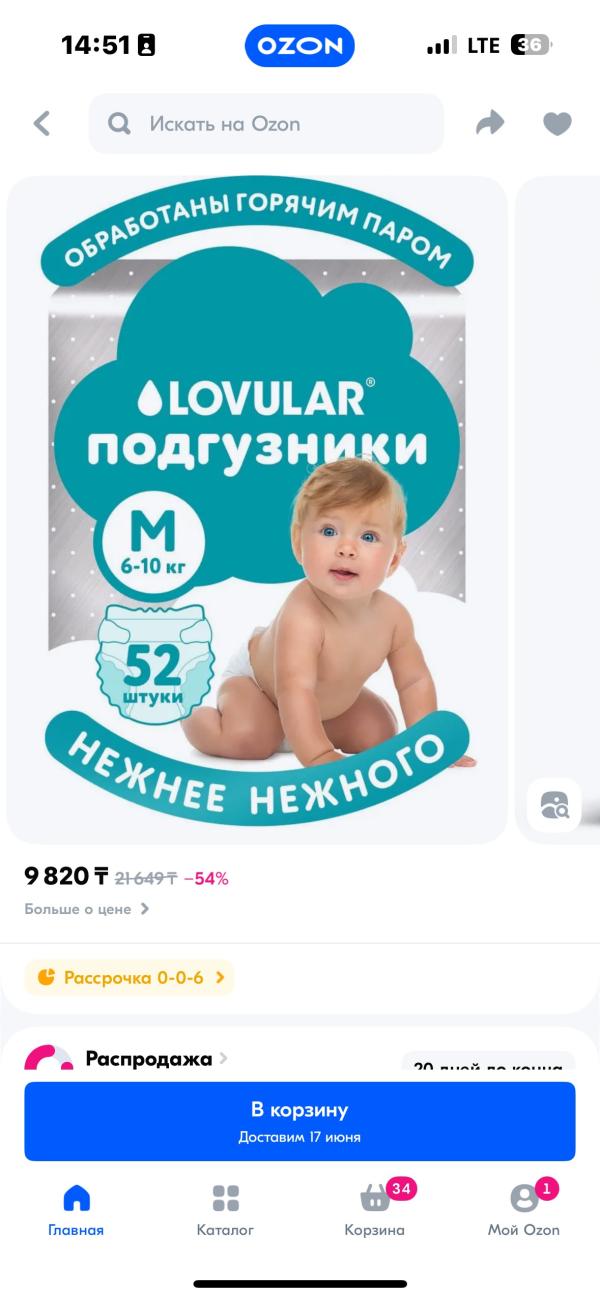
Task: Focus the Искать на Ozon search field
Action: (x=266, y=124)
